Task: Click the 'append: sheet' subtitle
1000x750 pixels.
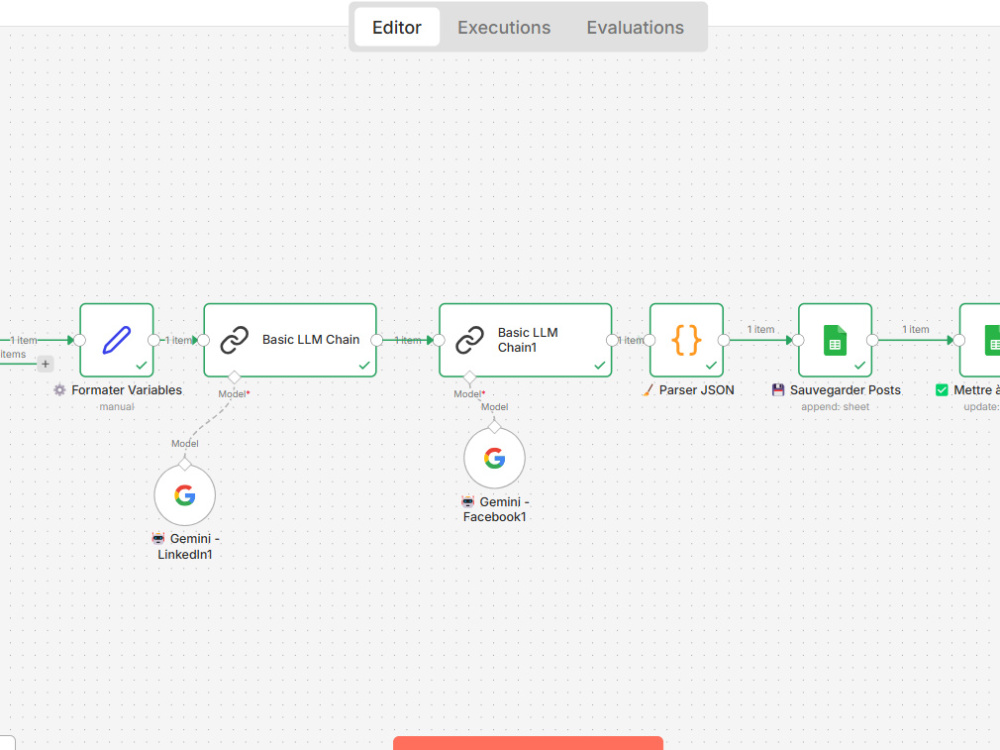Action: (x=835, y=407)
